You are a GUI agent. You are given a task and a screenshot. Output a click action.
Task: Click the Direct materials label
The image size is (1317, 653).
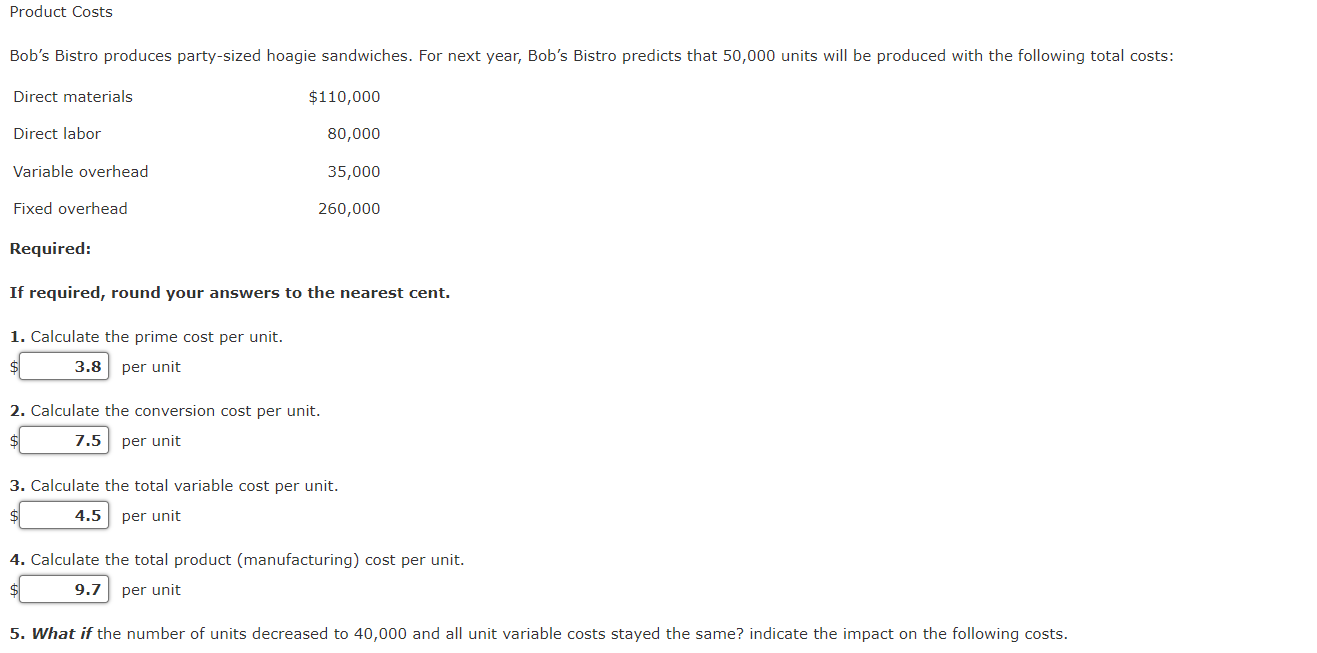tap(72, 97)
